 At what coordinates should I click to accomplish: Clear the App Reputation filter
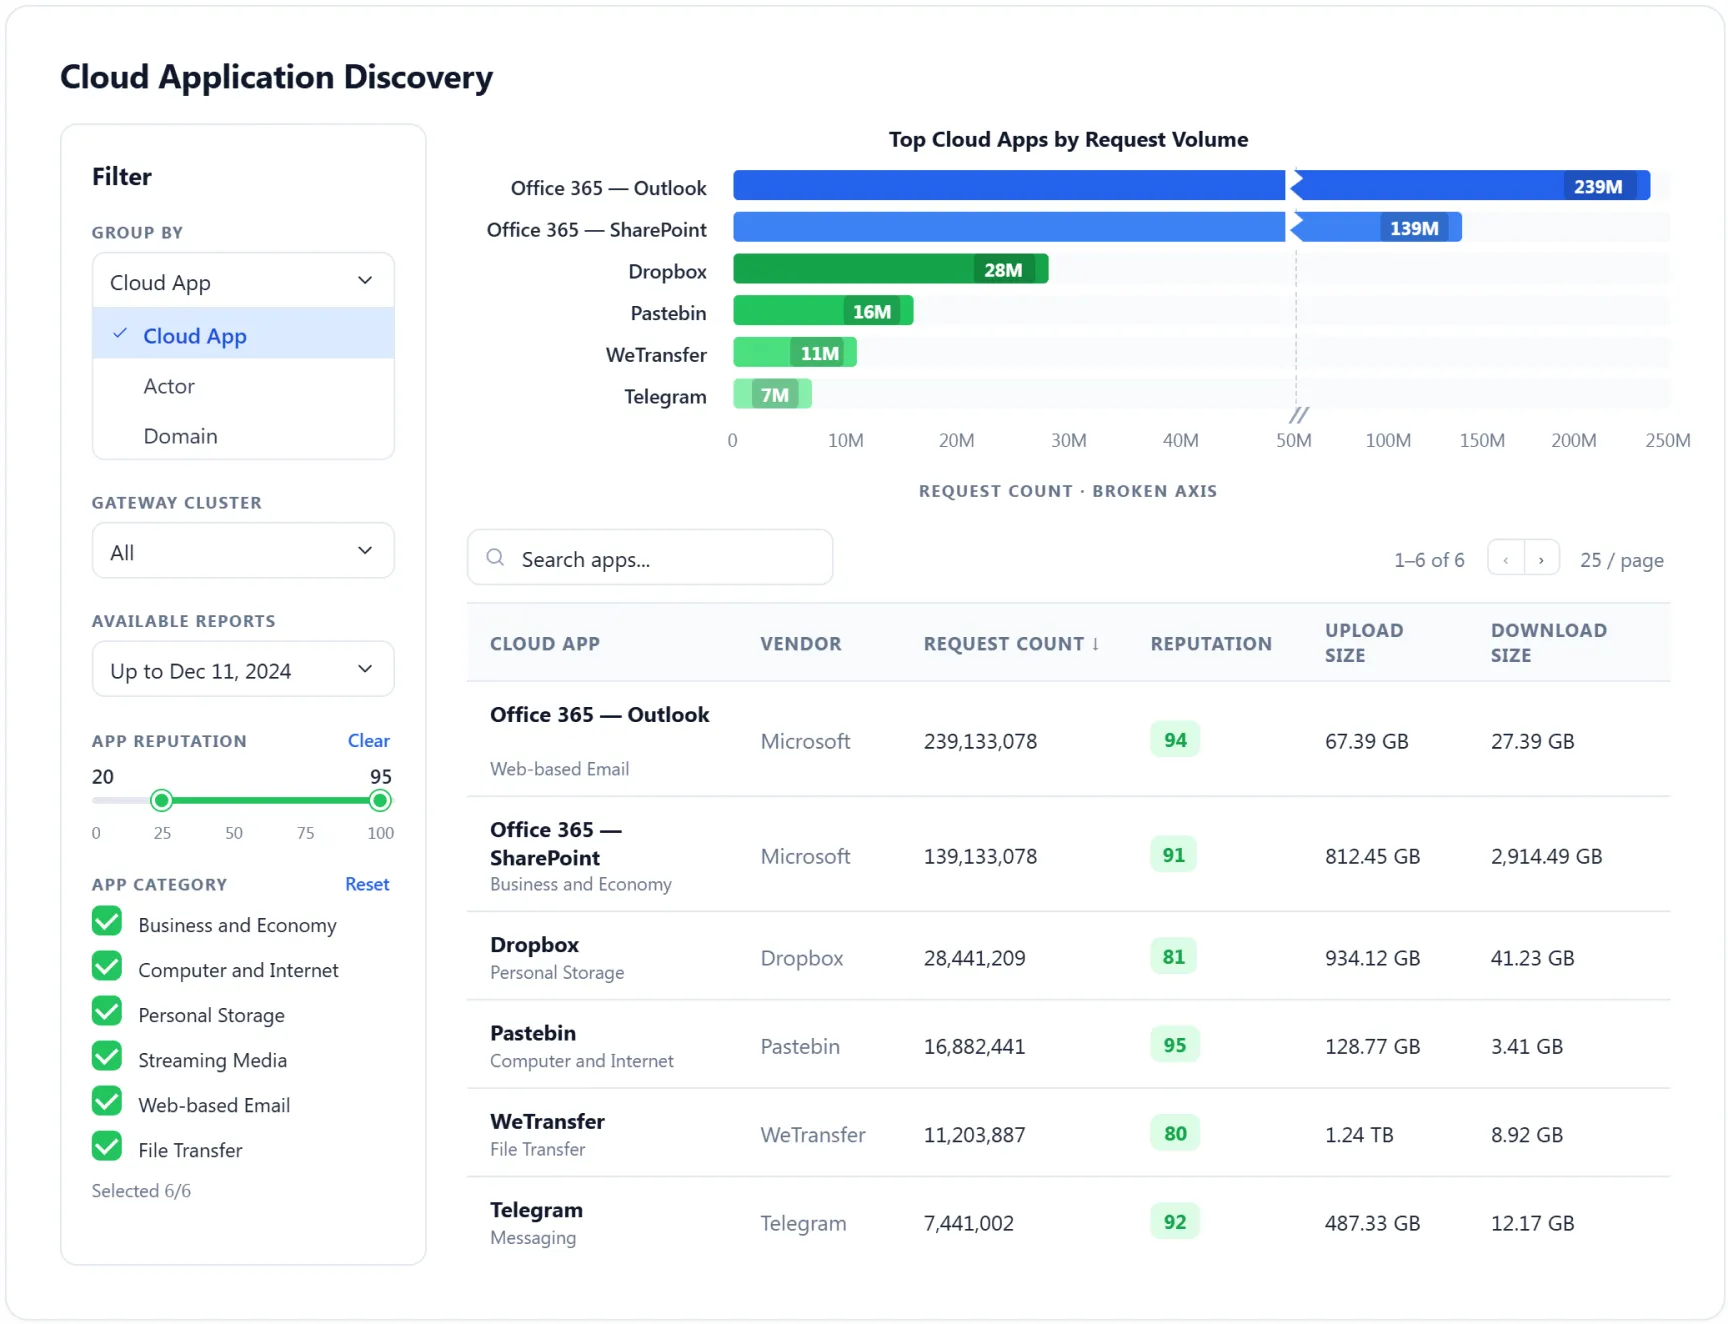click(x=368, y=740)
